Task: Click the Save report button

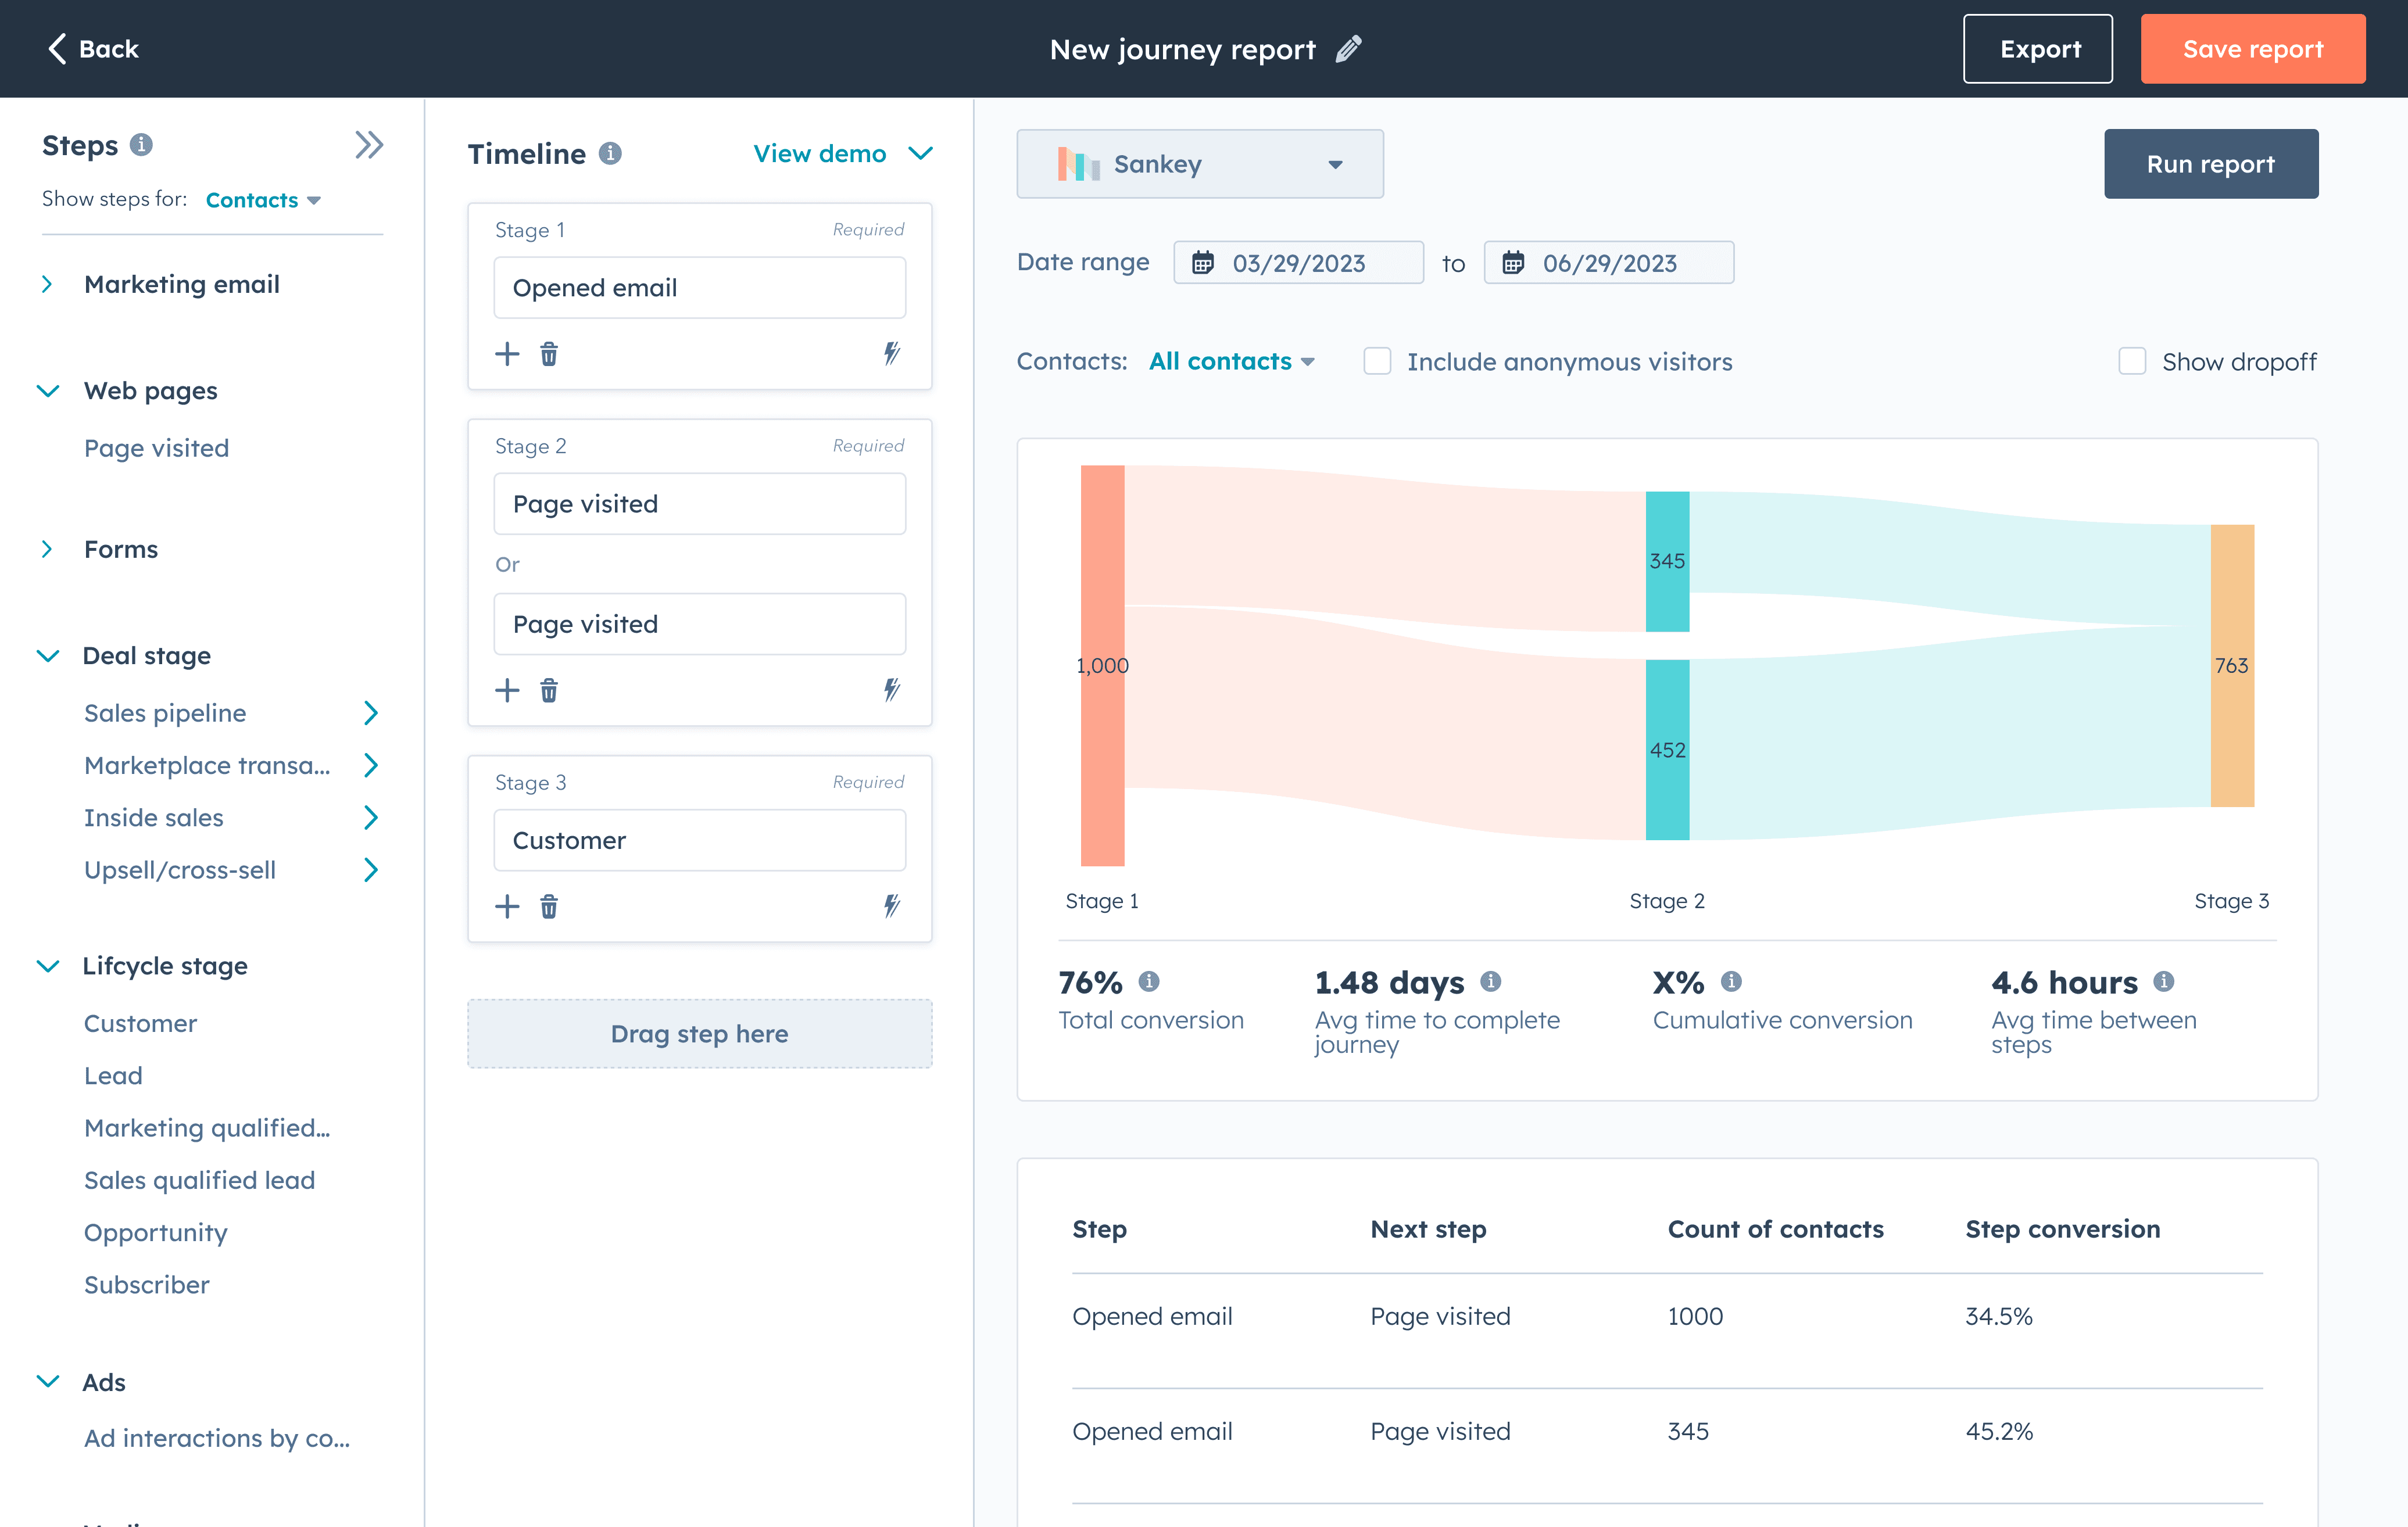Action: [x=2252, y=49]
